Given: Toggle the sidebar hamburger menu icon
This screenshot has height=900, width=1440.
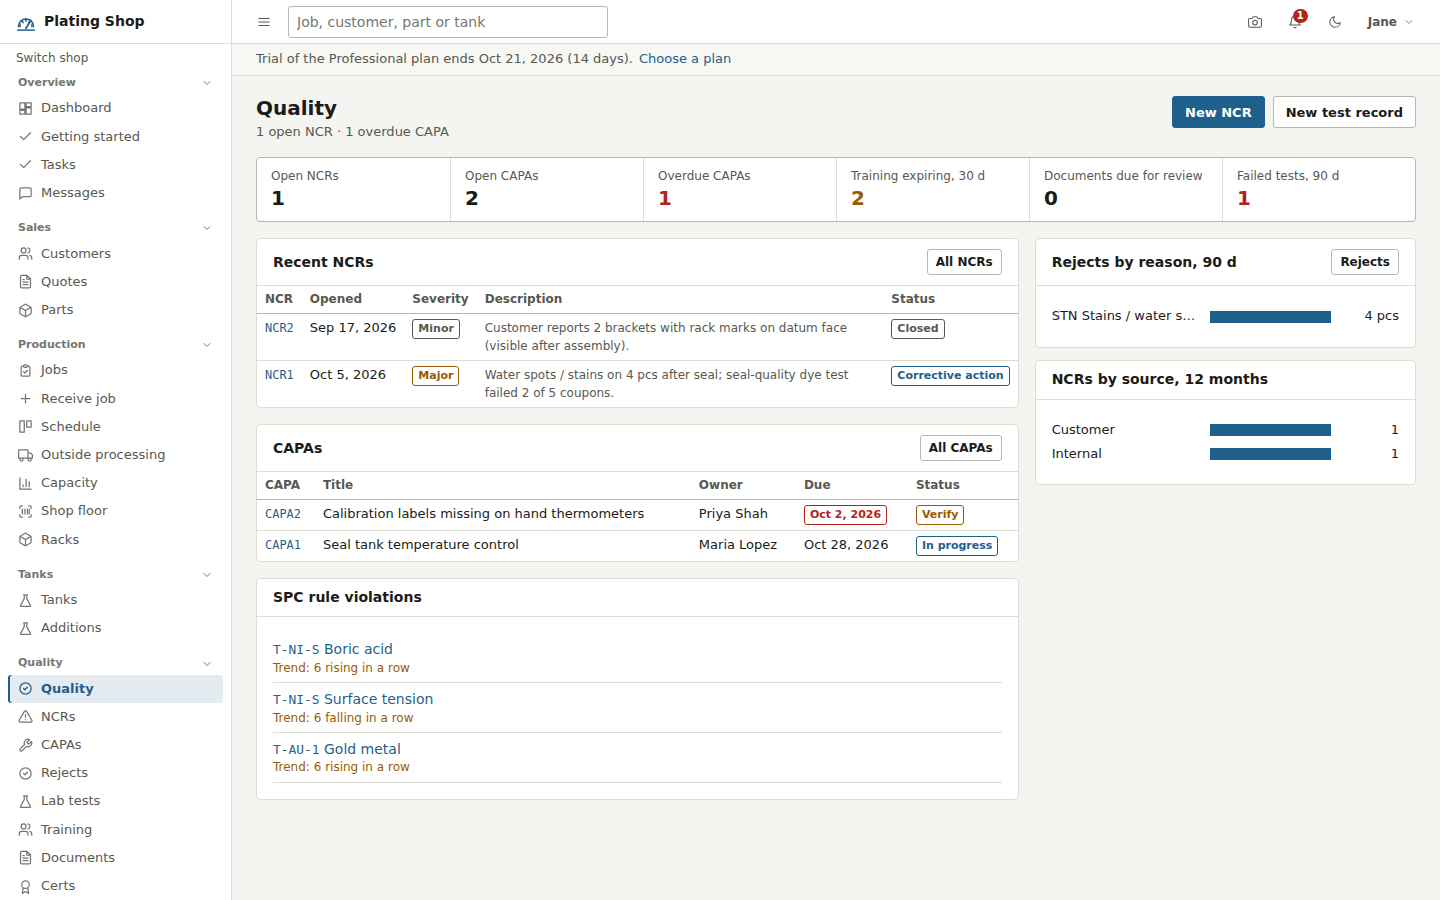Looking at the screenshot, I should click(x=264, y=22).
